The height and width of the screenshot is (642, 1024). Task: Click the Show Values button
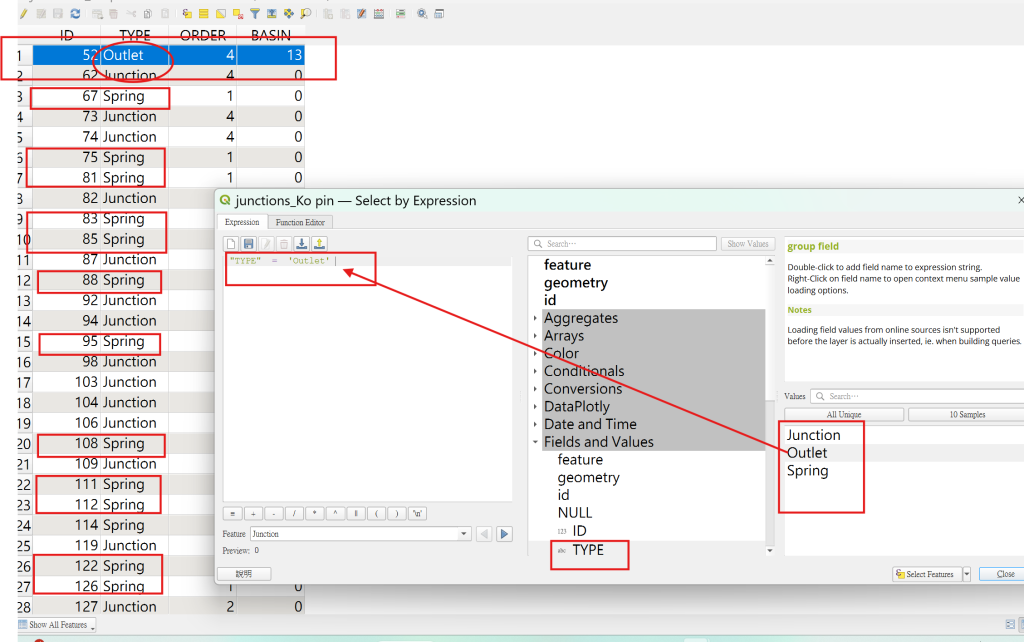pyautogui.click(x=748, y=244)
